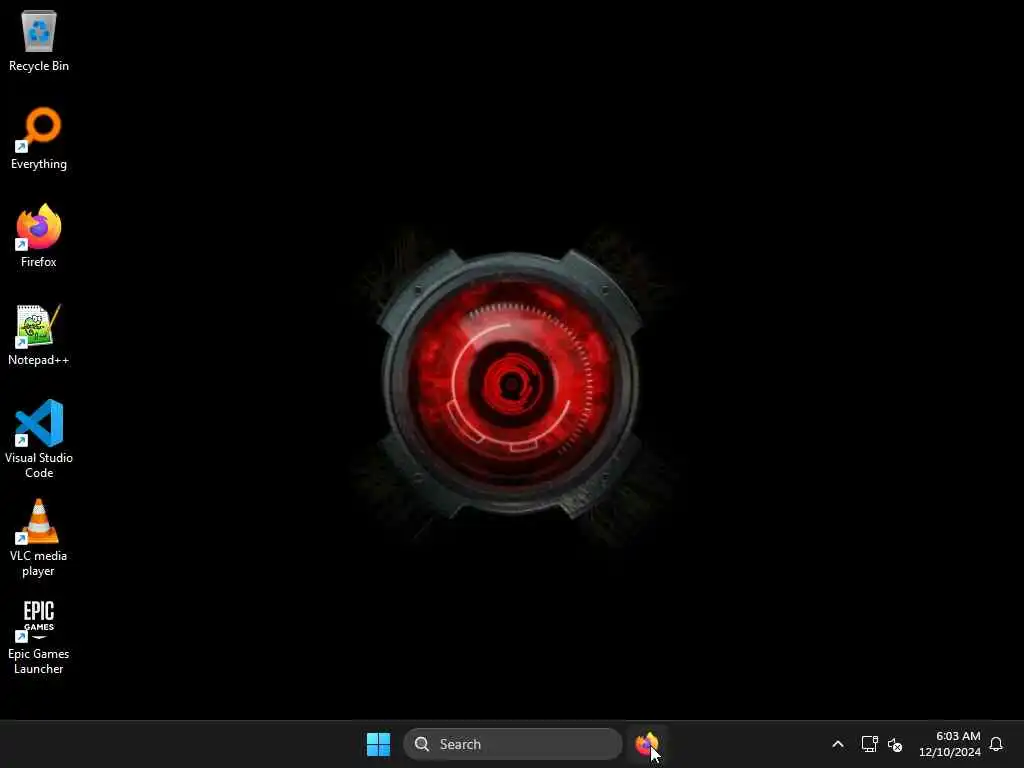Open the Windows Start menu

pyautogui.click(x=378, y=744)
